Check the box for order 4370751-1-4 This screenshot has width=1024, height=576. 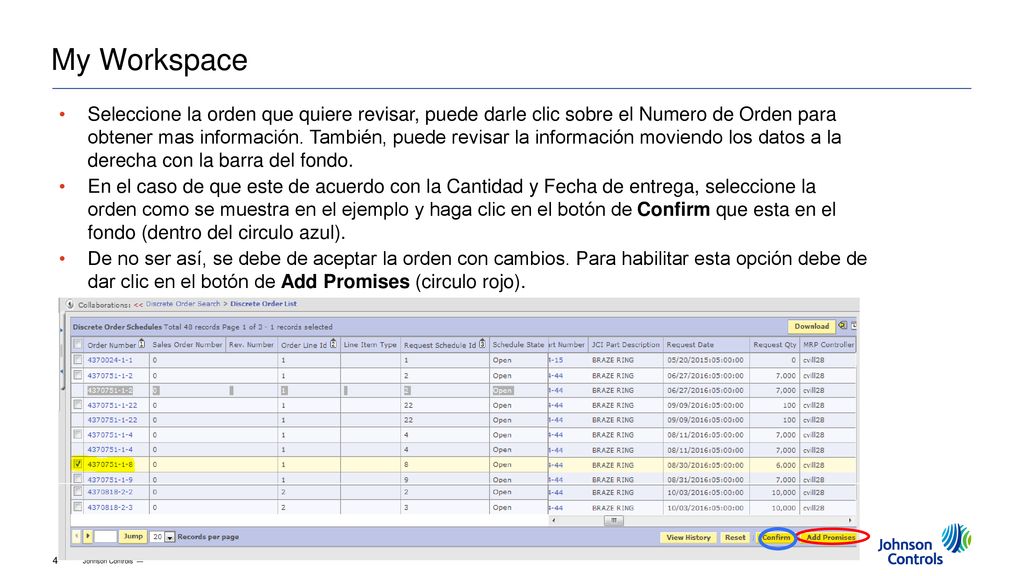pos(78,434)
